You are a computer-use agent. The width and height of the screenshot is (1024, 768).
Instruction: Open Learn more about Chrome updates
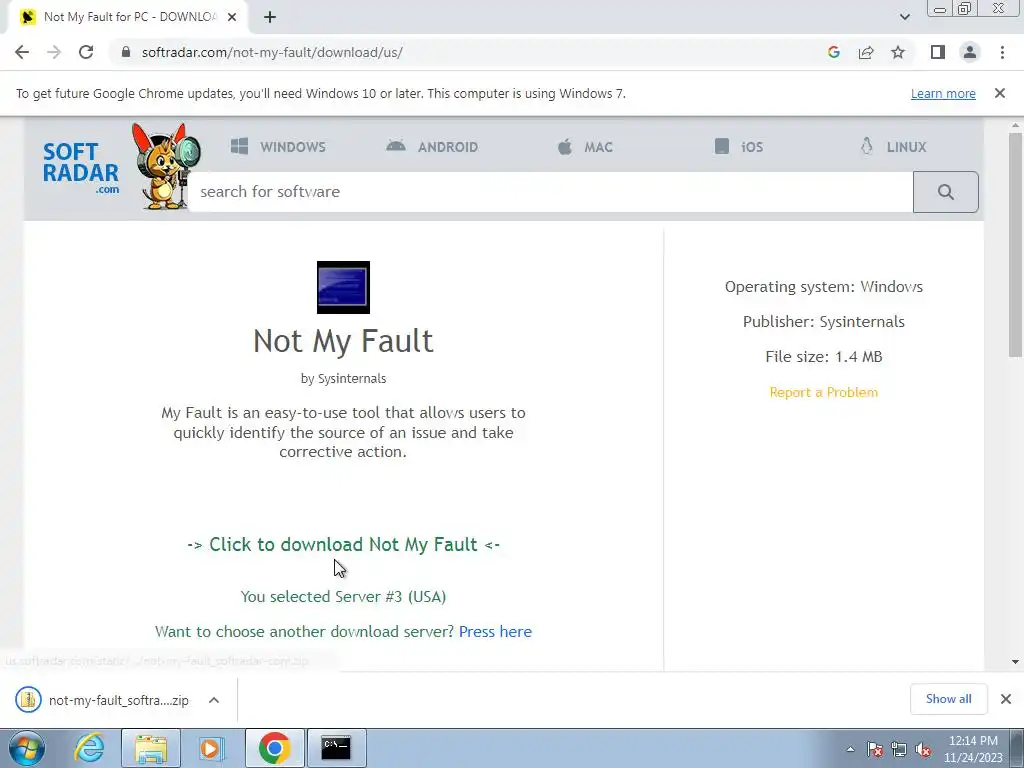(x=943, y=93)
